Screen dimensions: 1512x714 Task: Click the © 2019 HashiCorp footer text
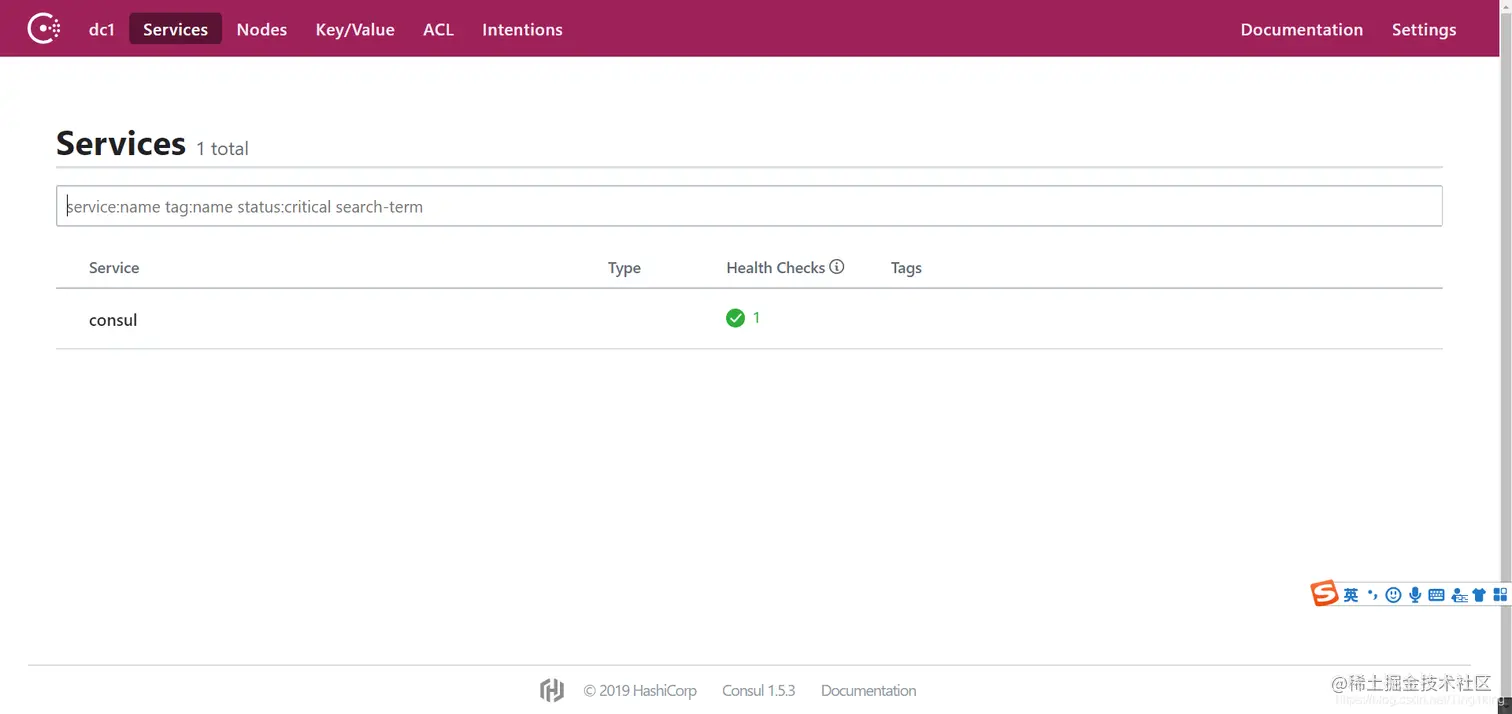pos(640,691)
